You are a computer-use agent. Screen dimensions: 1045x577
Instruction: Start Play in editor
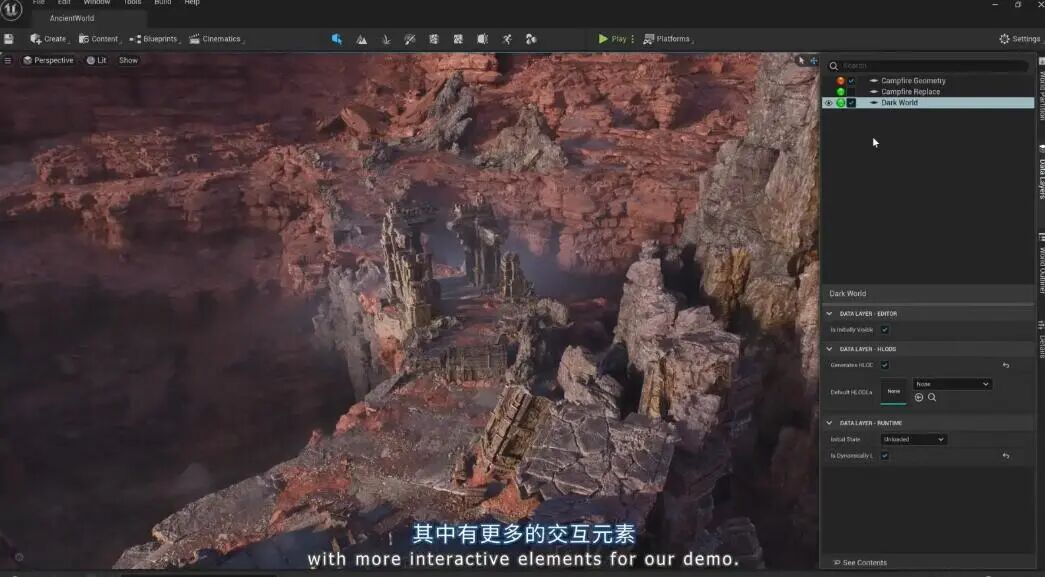(x=612, y=39)
